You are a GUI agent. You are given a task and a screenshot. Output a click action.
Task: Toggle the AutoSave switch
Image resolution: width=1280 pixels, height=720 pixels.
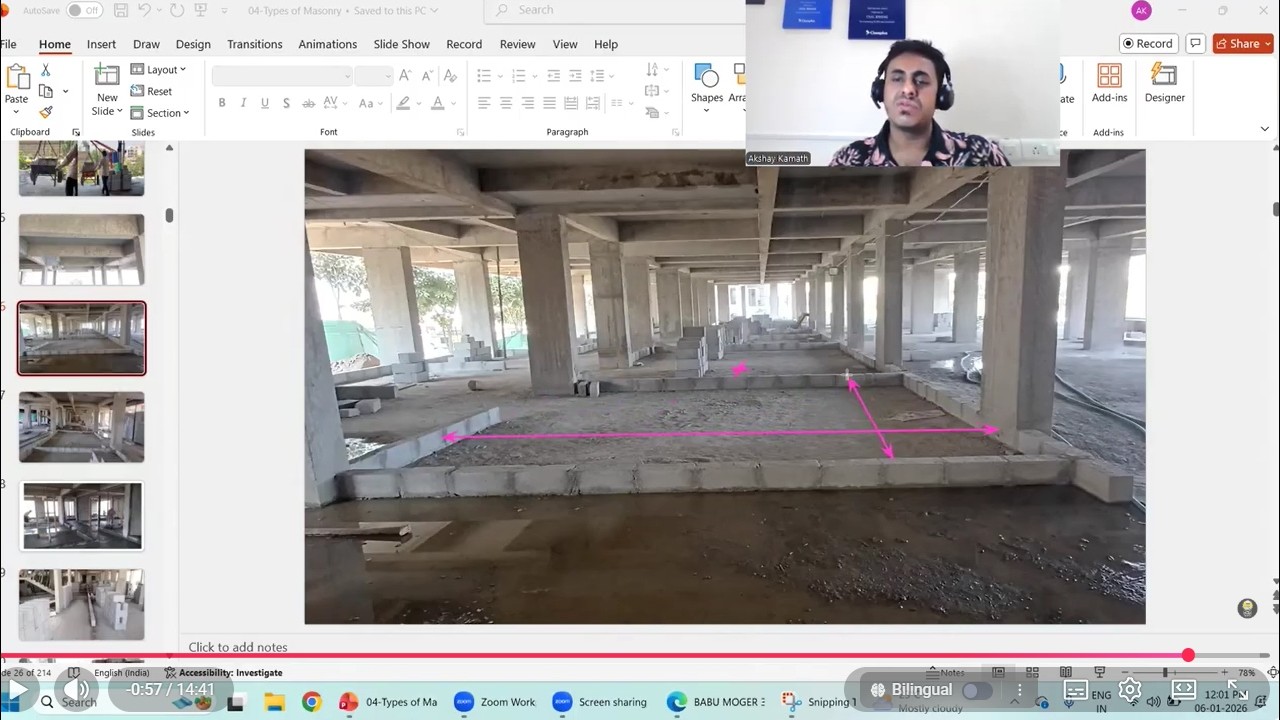(x=85, y=10)
